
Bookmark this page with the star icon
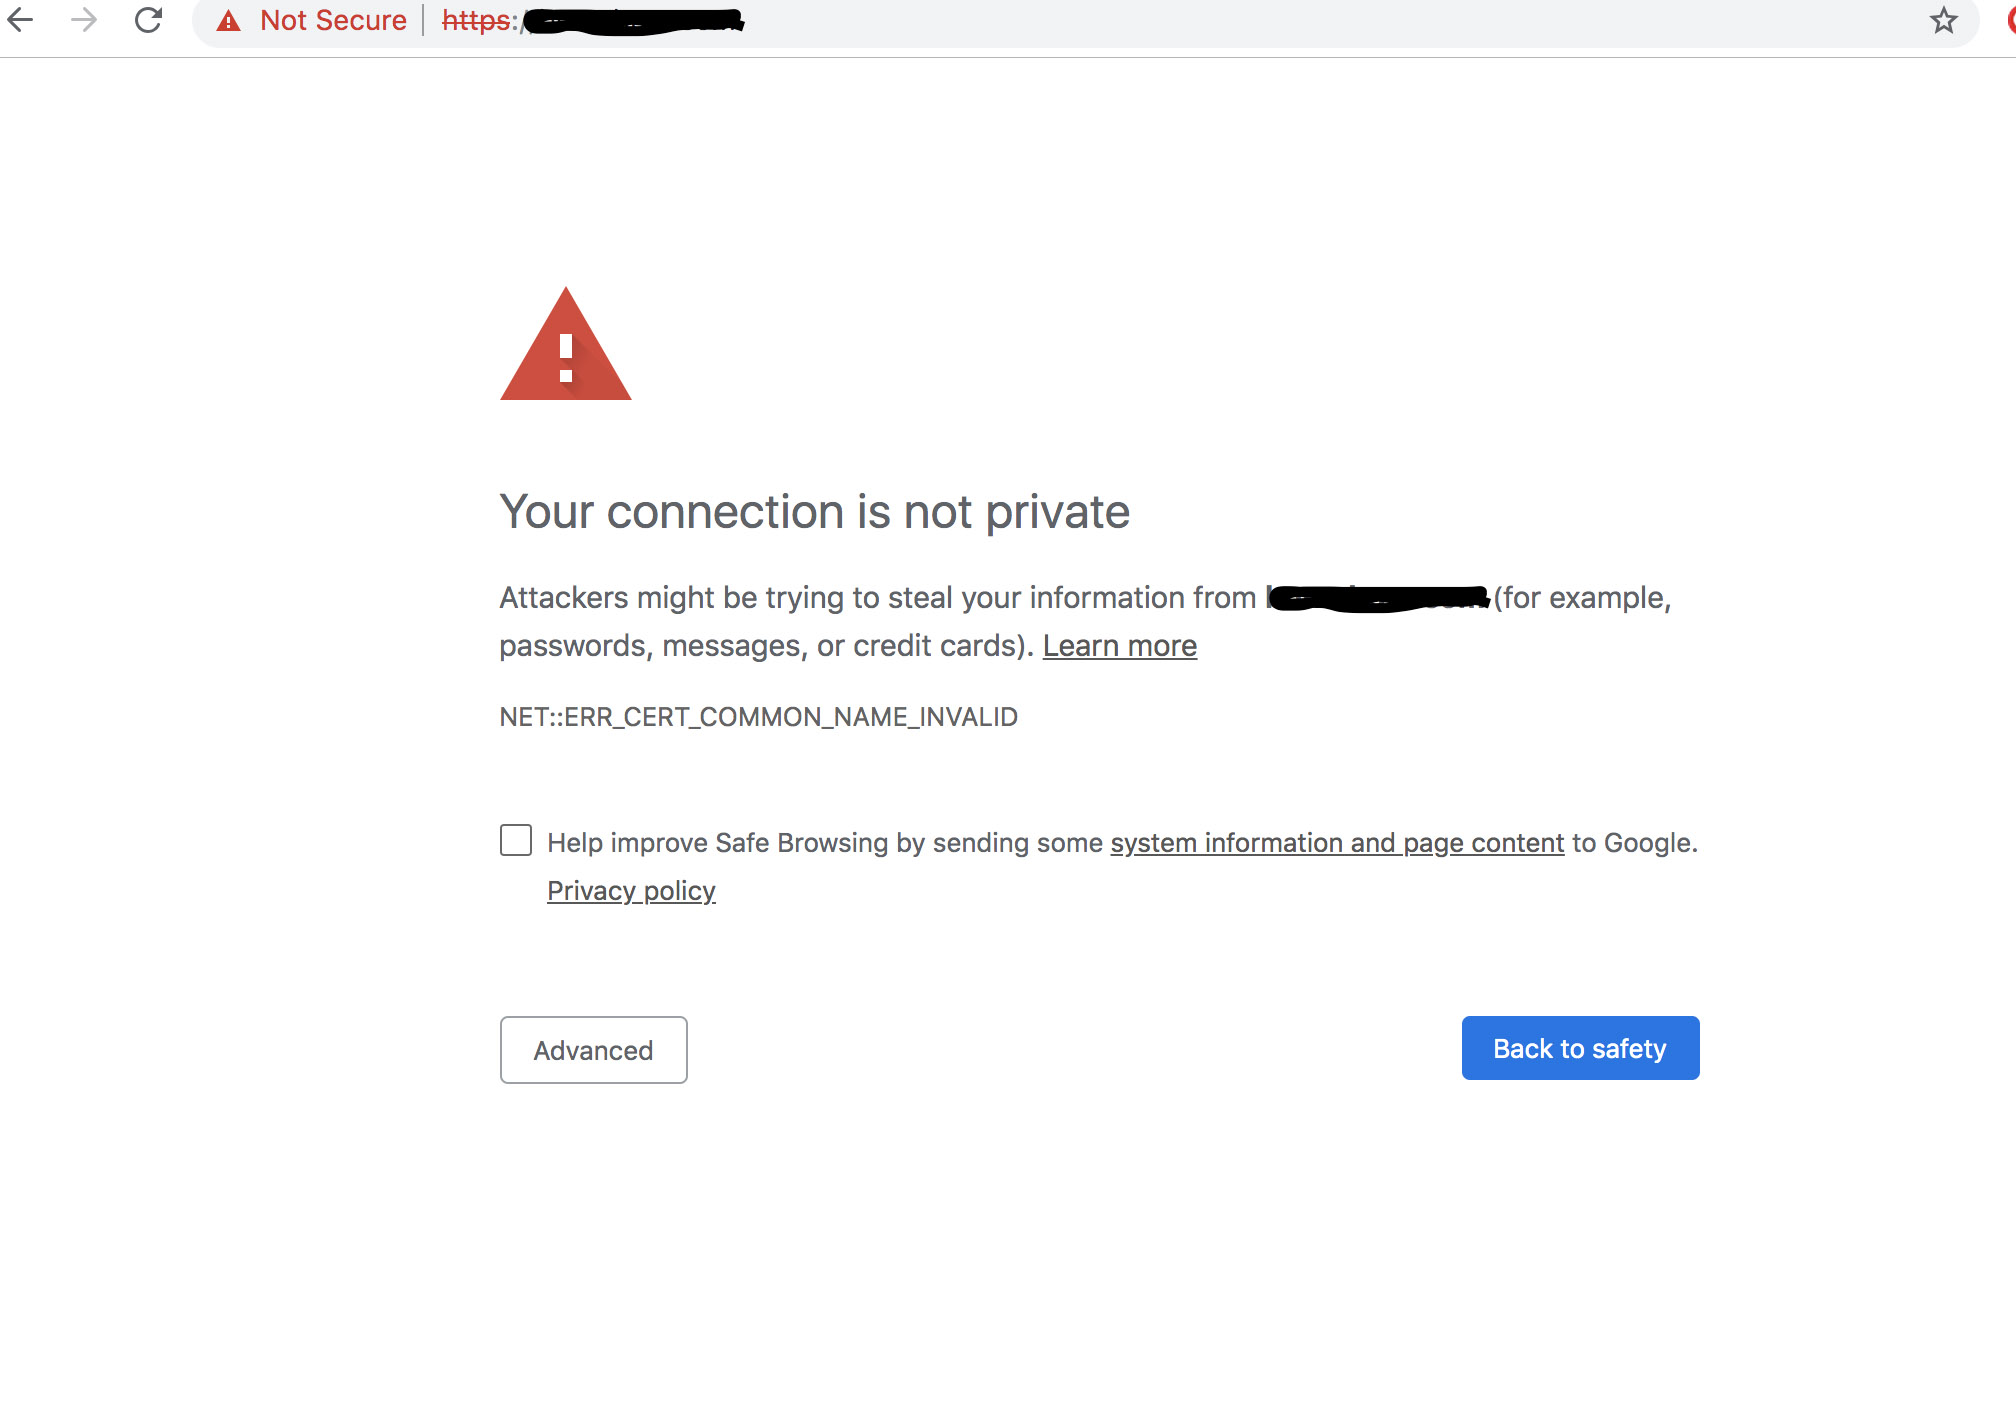pos(1943,20)
